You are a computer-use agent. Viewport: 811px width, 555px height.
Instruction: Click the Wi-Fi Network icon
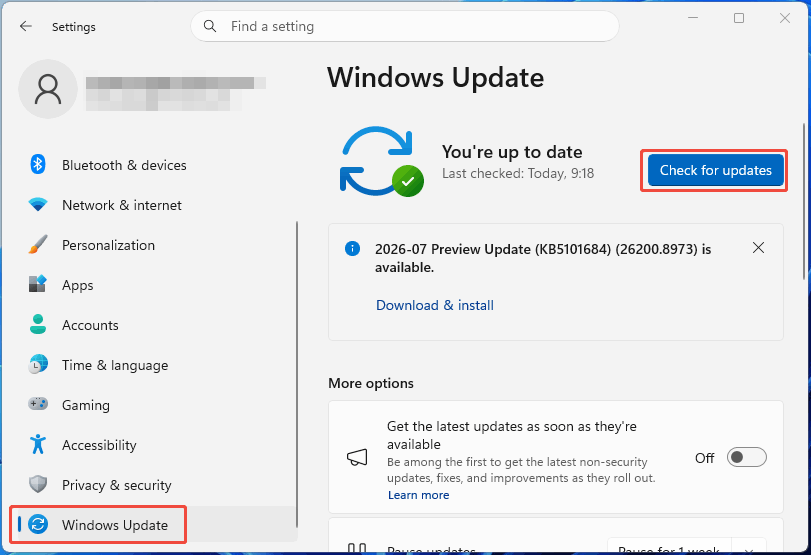[x=38, y=205]
